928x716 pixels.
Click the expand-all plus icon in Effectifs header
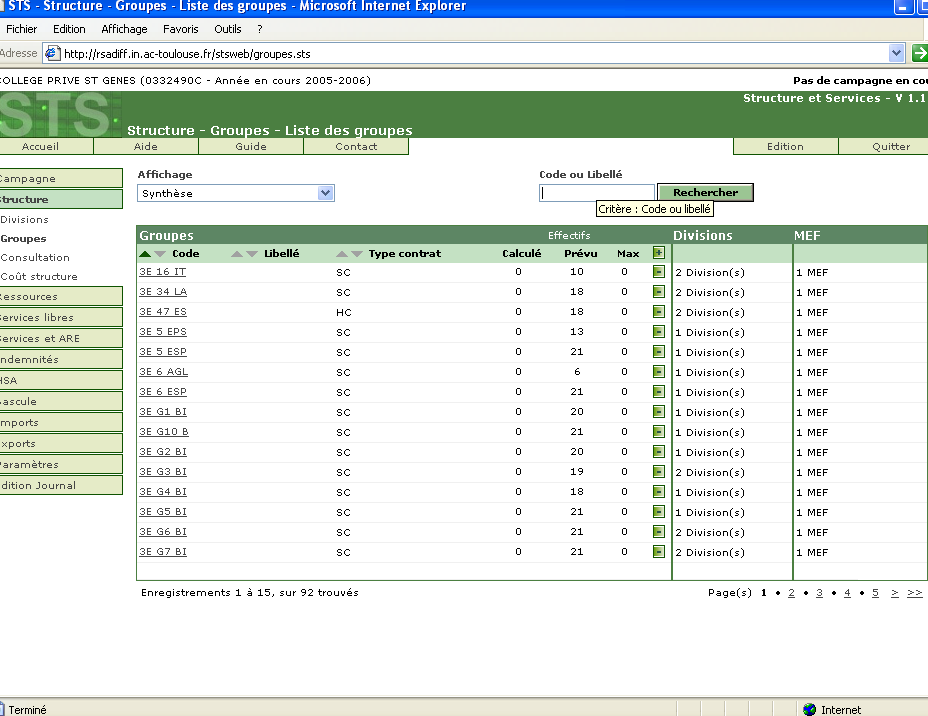pyautogui.click(x=658, y=253)
